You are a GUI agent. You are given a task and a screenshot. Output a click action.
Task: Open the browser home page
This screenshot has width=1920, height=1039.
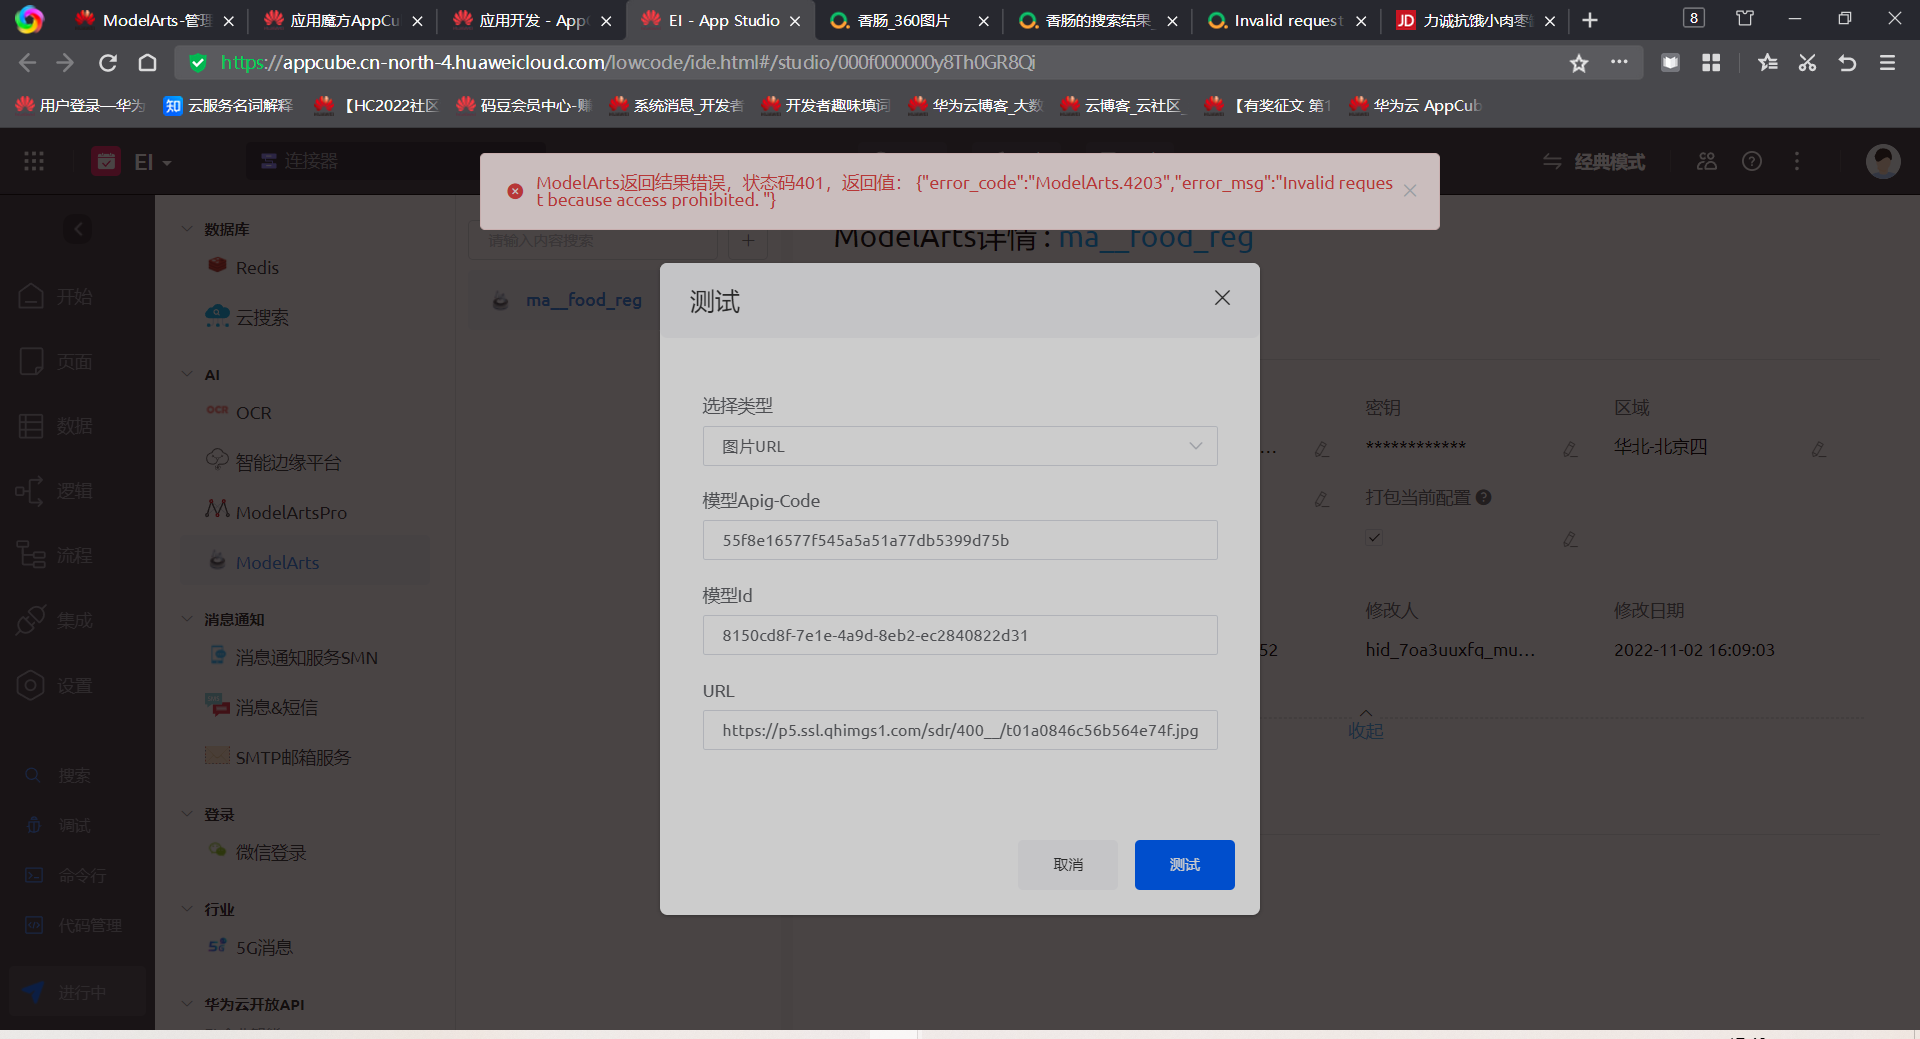(x=147, y=63)
